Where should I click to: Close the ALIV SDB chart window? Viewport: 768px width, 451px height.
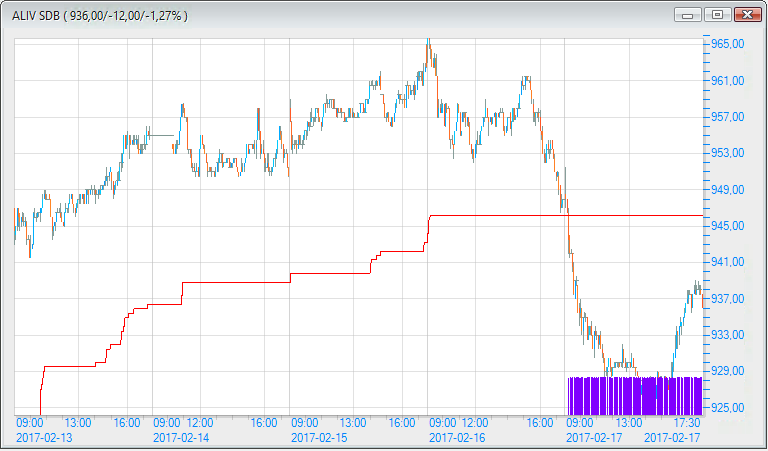745,15
